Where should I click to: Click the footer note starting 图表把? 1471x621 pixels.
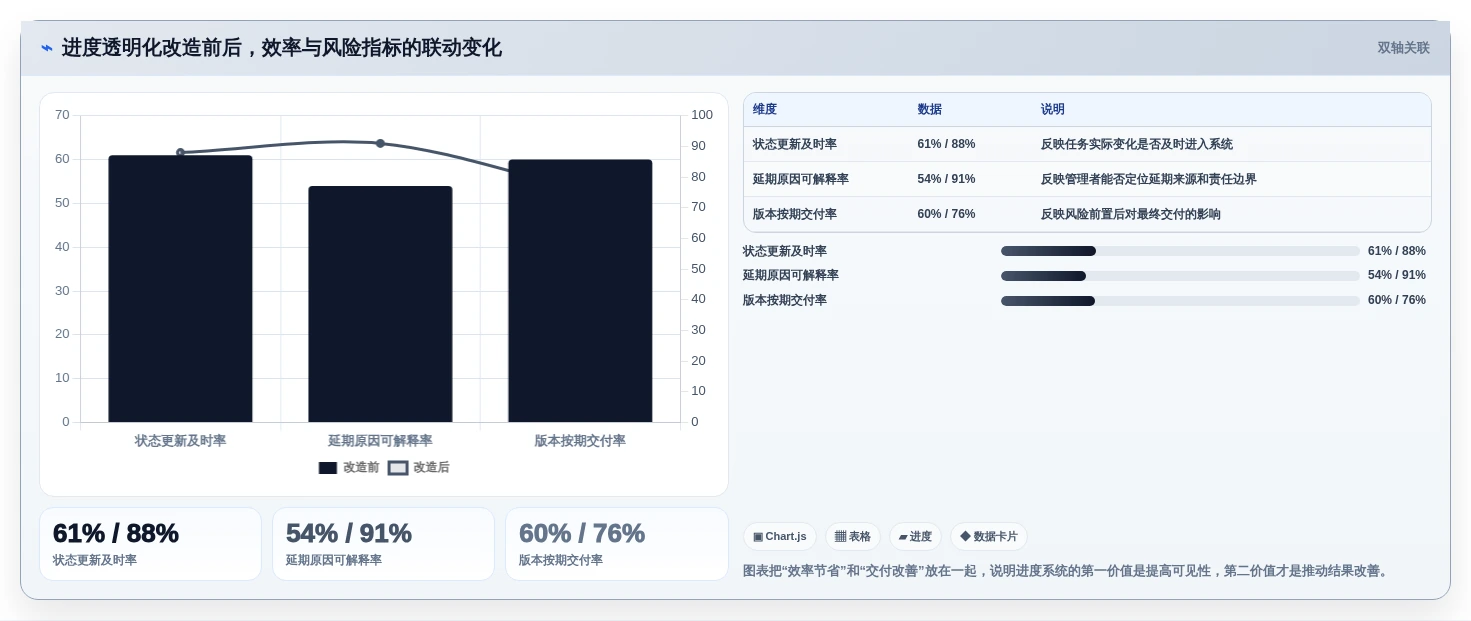(1068, 571)
